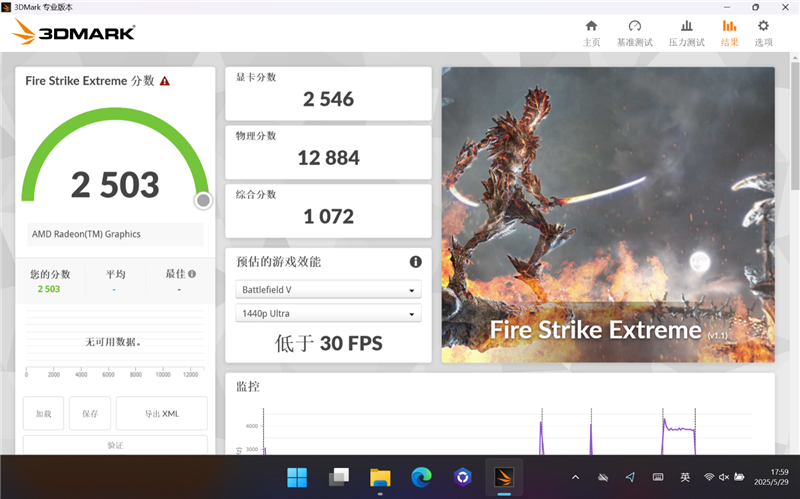This screenshot has height=499, width=800.
Task: Open the 基准测试 benchmarks tab
Action: coord(635,33)
